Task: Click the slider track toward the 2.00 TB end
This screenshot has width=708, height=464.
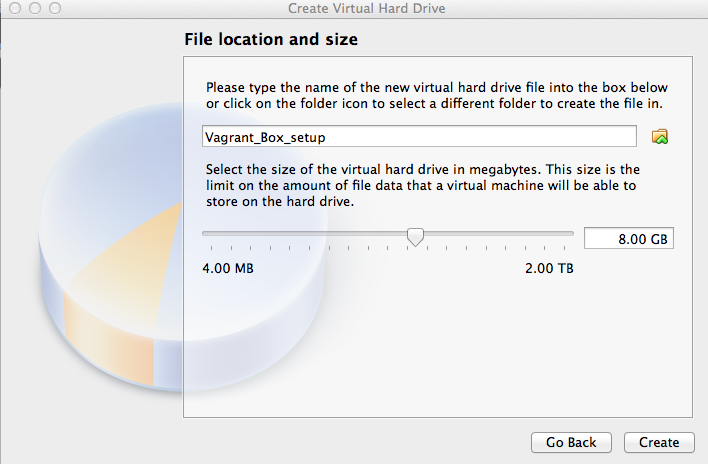Action: pyautogui.click(x=499, y=234)
